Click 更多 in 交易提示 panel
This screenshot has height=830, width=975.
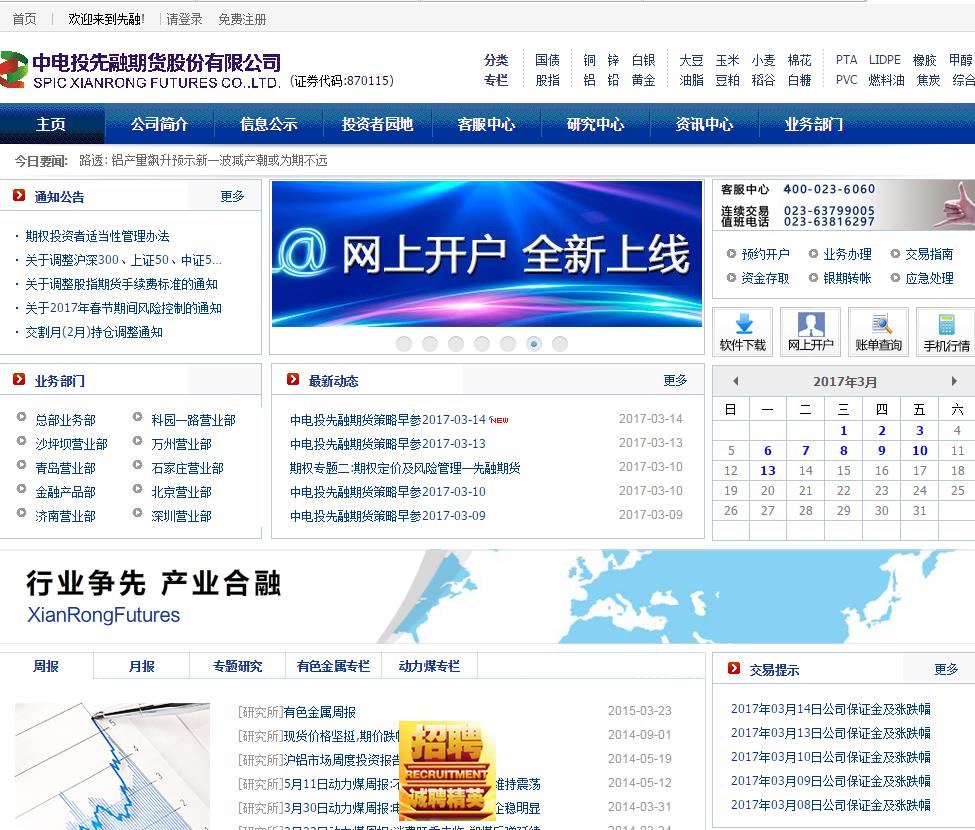pyautogui.click(x=946, y=669)
